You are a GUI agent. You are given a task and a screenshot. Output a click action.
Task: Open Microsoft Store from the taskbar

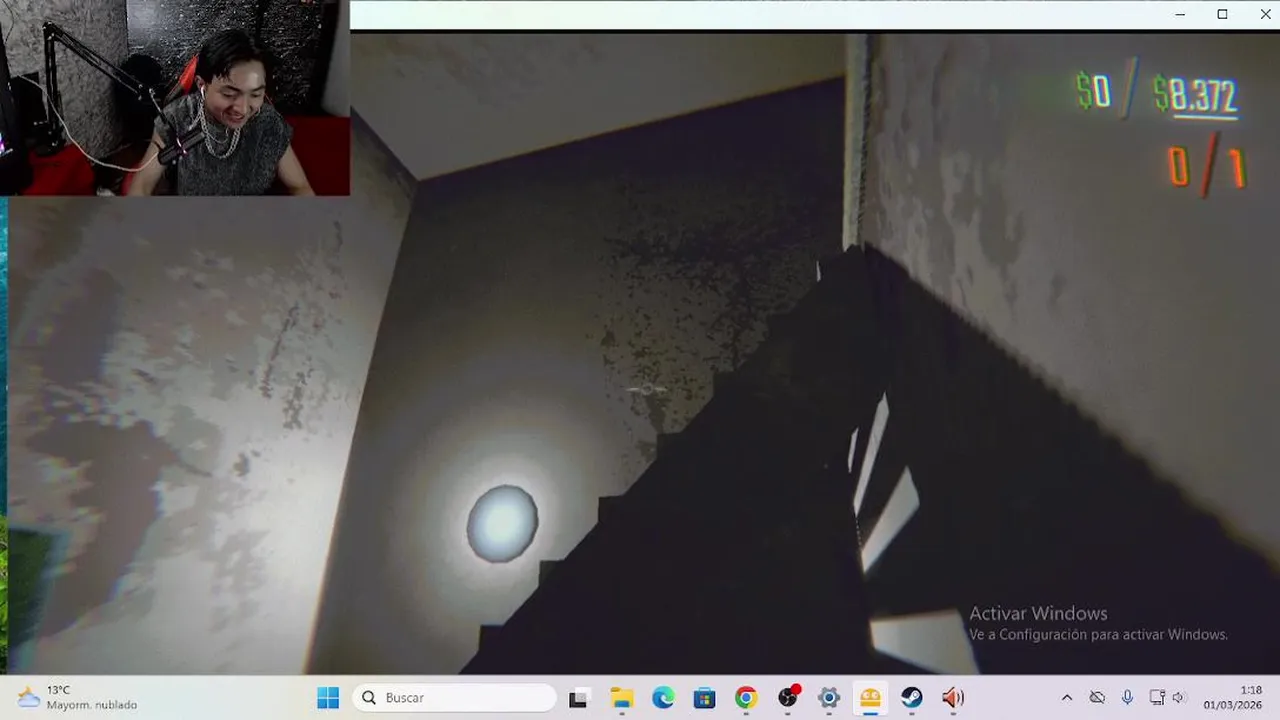click(704, 698)
